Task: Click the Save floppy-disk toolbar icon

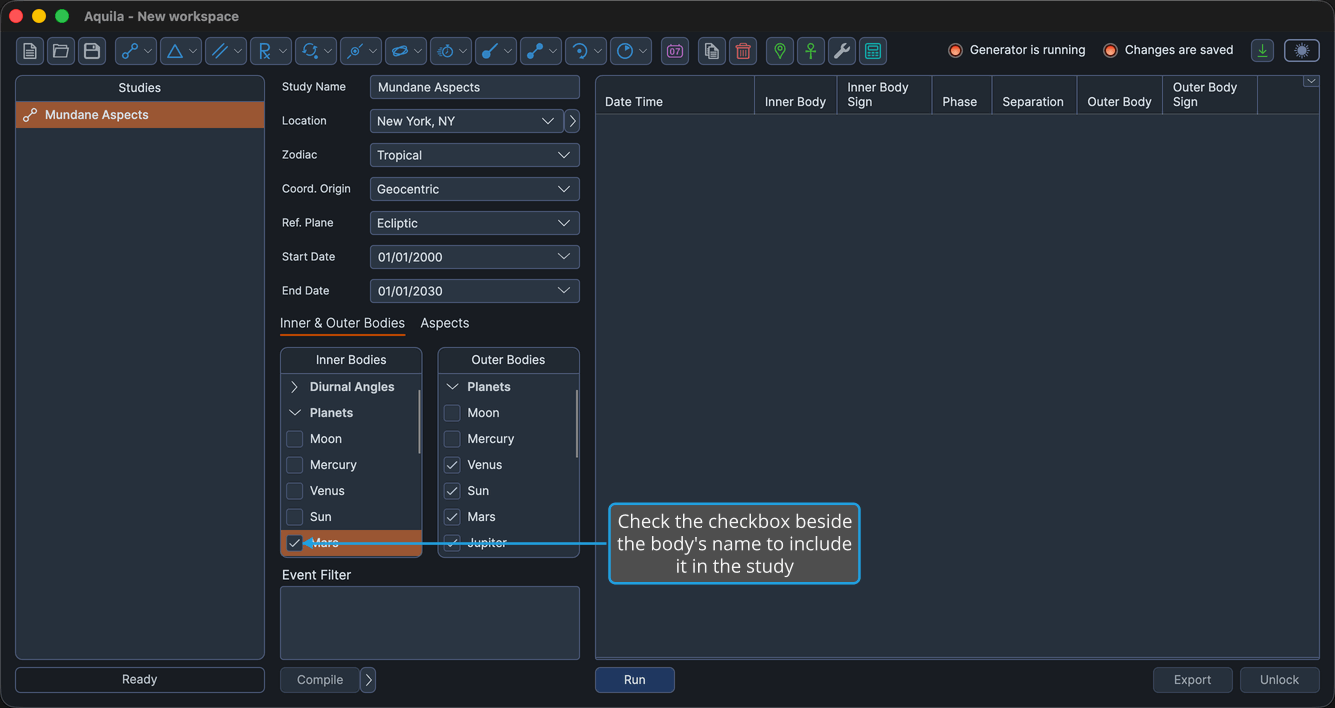Action: tap(92, 51)
